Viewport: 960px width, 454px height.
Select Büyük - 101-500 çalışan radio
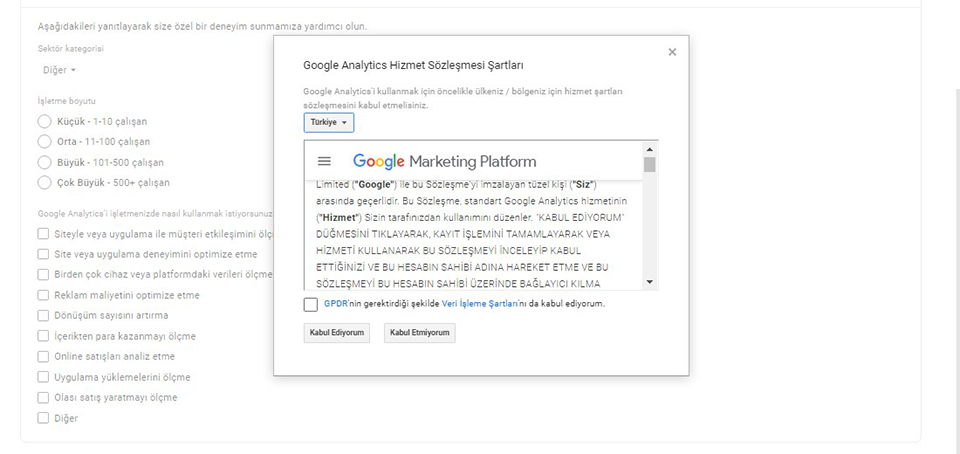point(44,162)
